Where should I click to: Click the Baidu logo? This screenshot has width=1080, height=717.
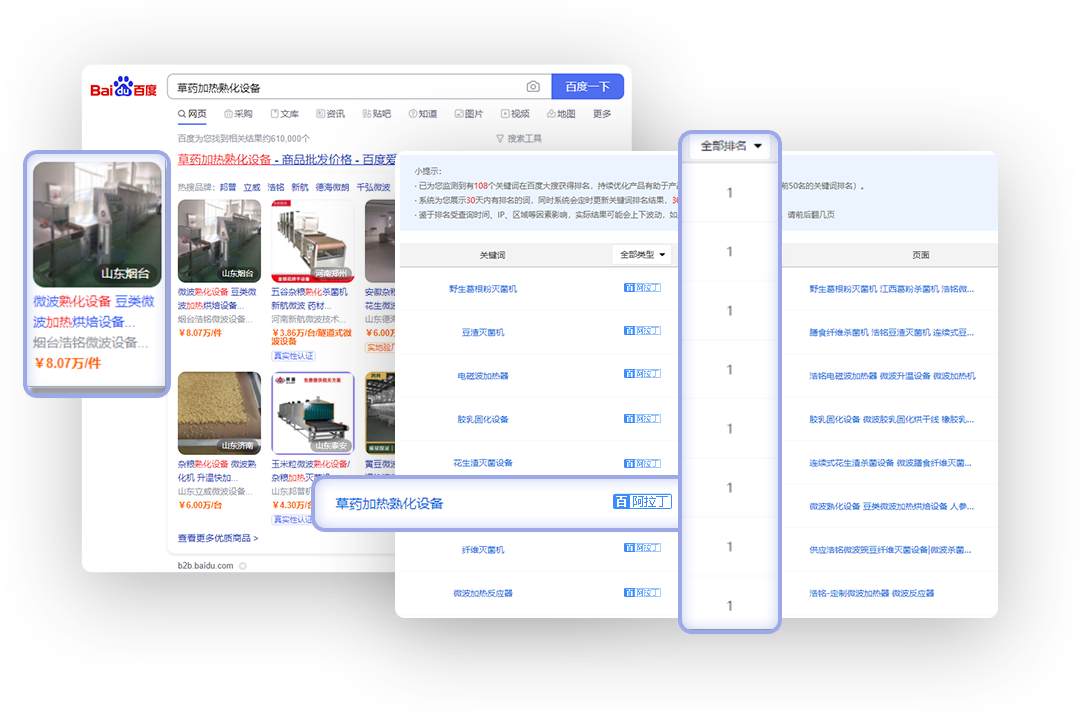(123, 87)
